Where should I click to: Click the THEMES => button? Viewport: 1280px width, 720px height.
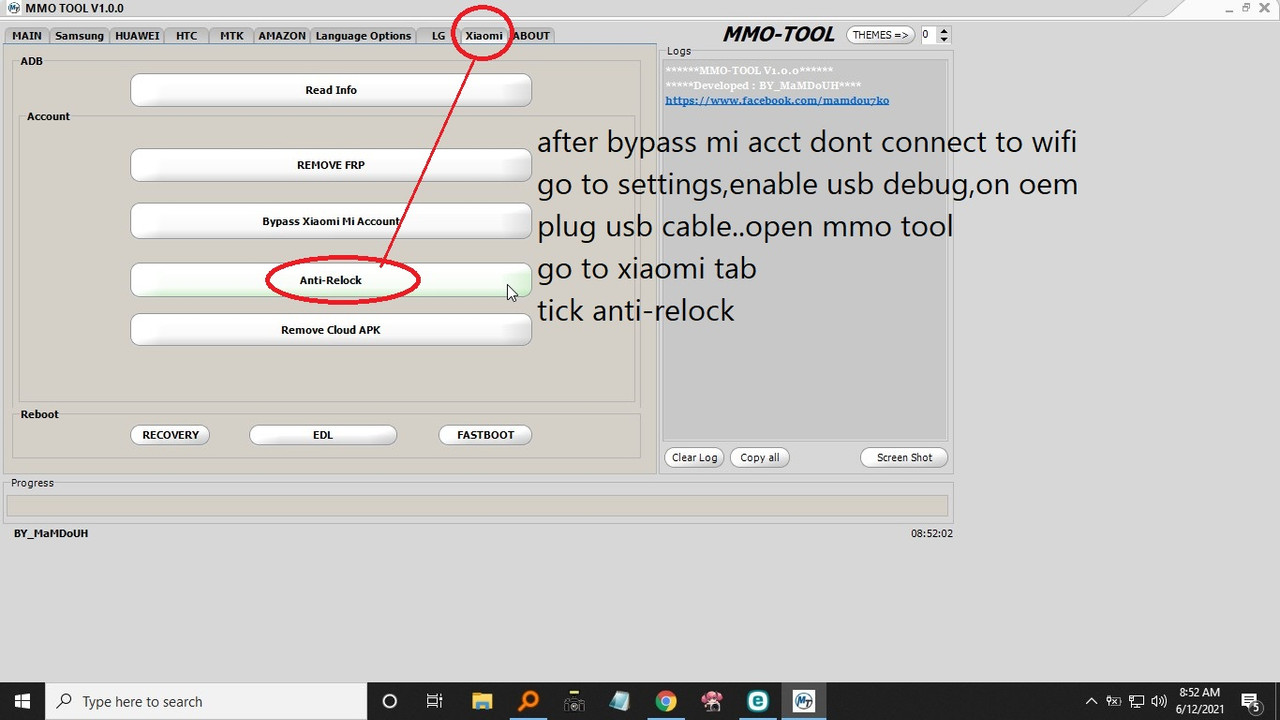880,35
